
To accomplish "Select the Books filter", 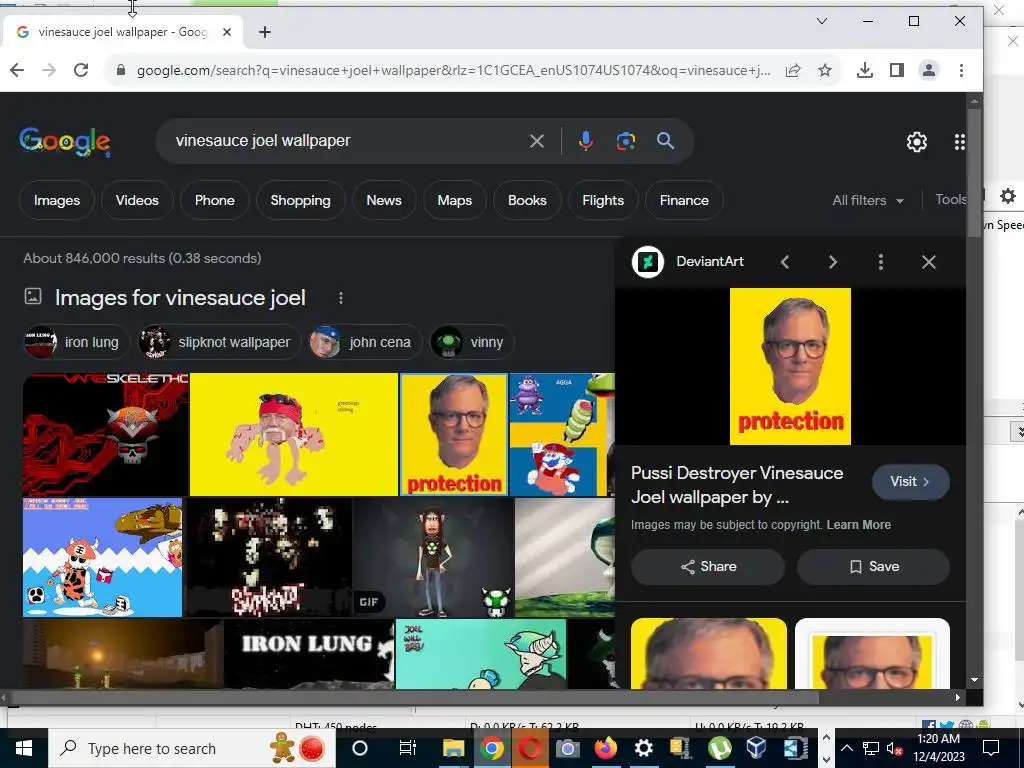I will tap(527, 200).
